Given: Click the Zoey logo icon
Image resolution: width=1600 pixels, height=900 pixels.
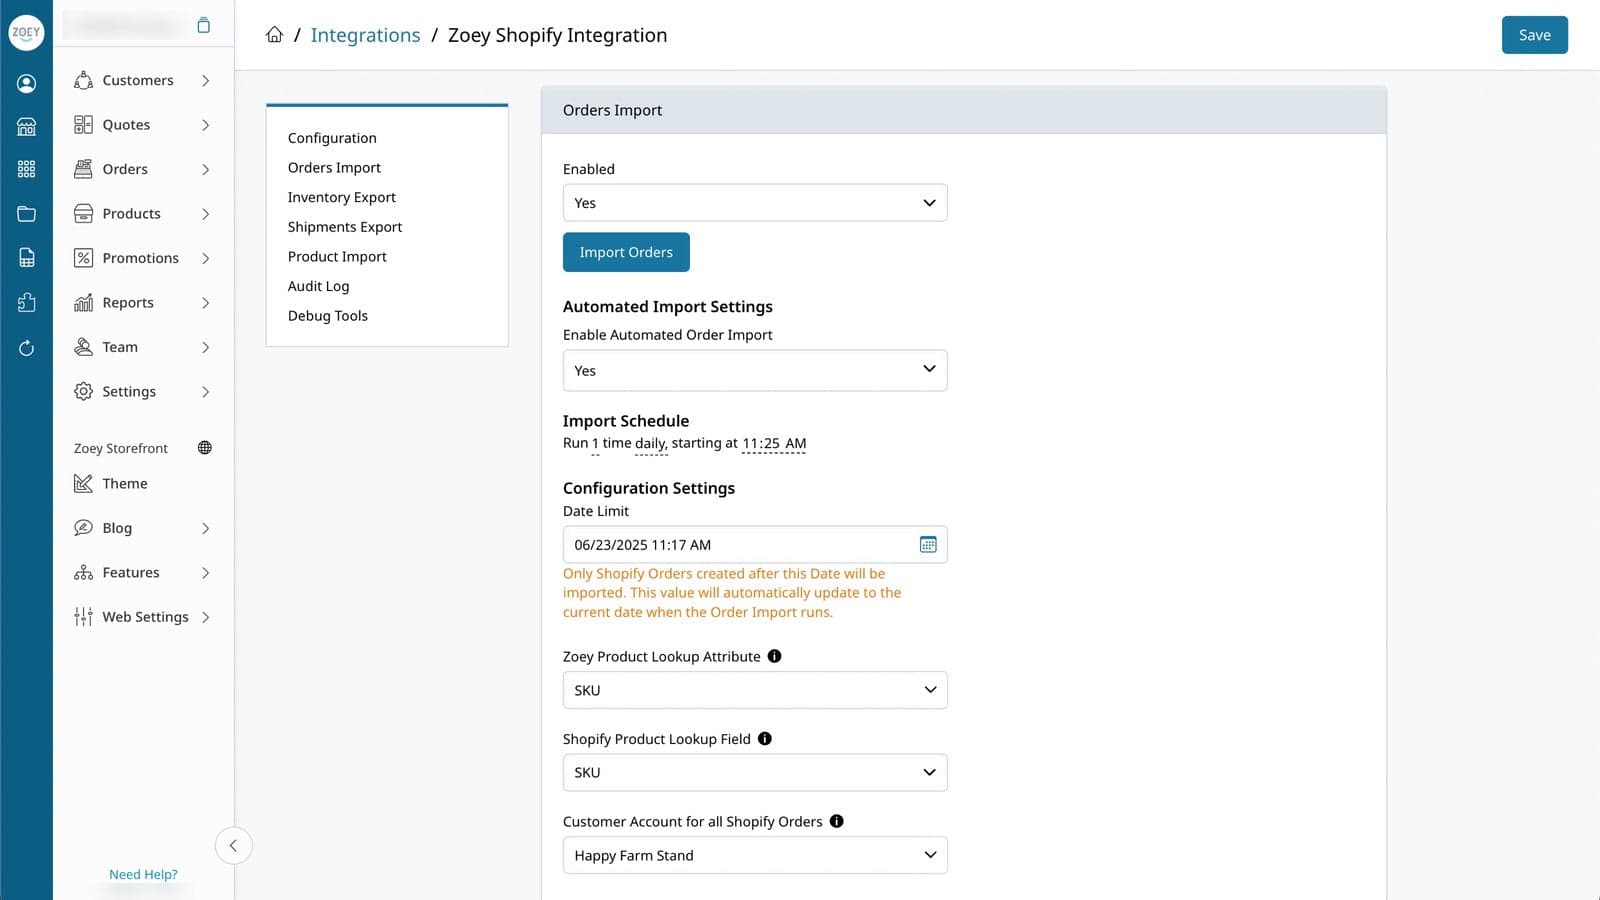Looking at the screenshot, I should [26, 32].
